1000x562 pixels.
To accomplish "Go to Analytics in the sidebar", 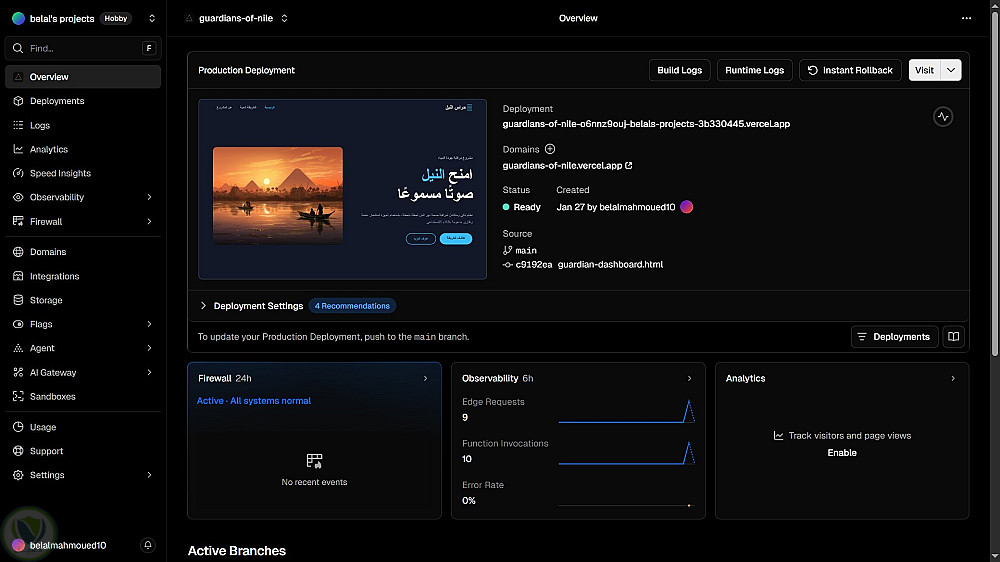I will click(x=83, y=149).
